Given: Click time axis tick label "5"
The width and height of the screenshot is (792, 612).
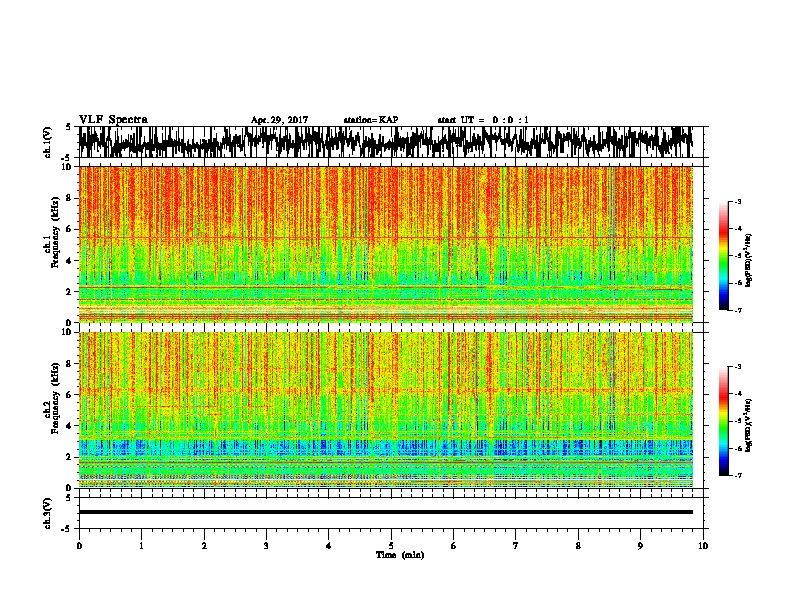Looking at the screenshot, I should (391, 546).
